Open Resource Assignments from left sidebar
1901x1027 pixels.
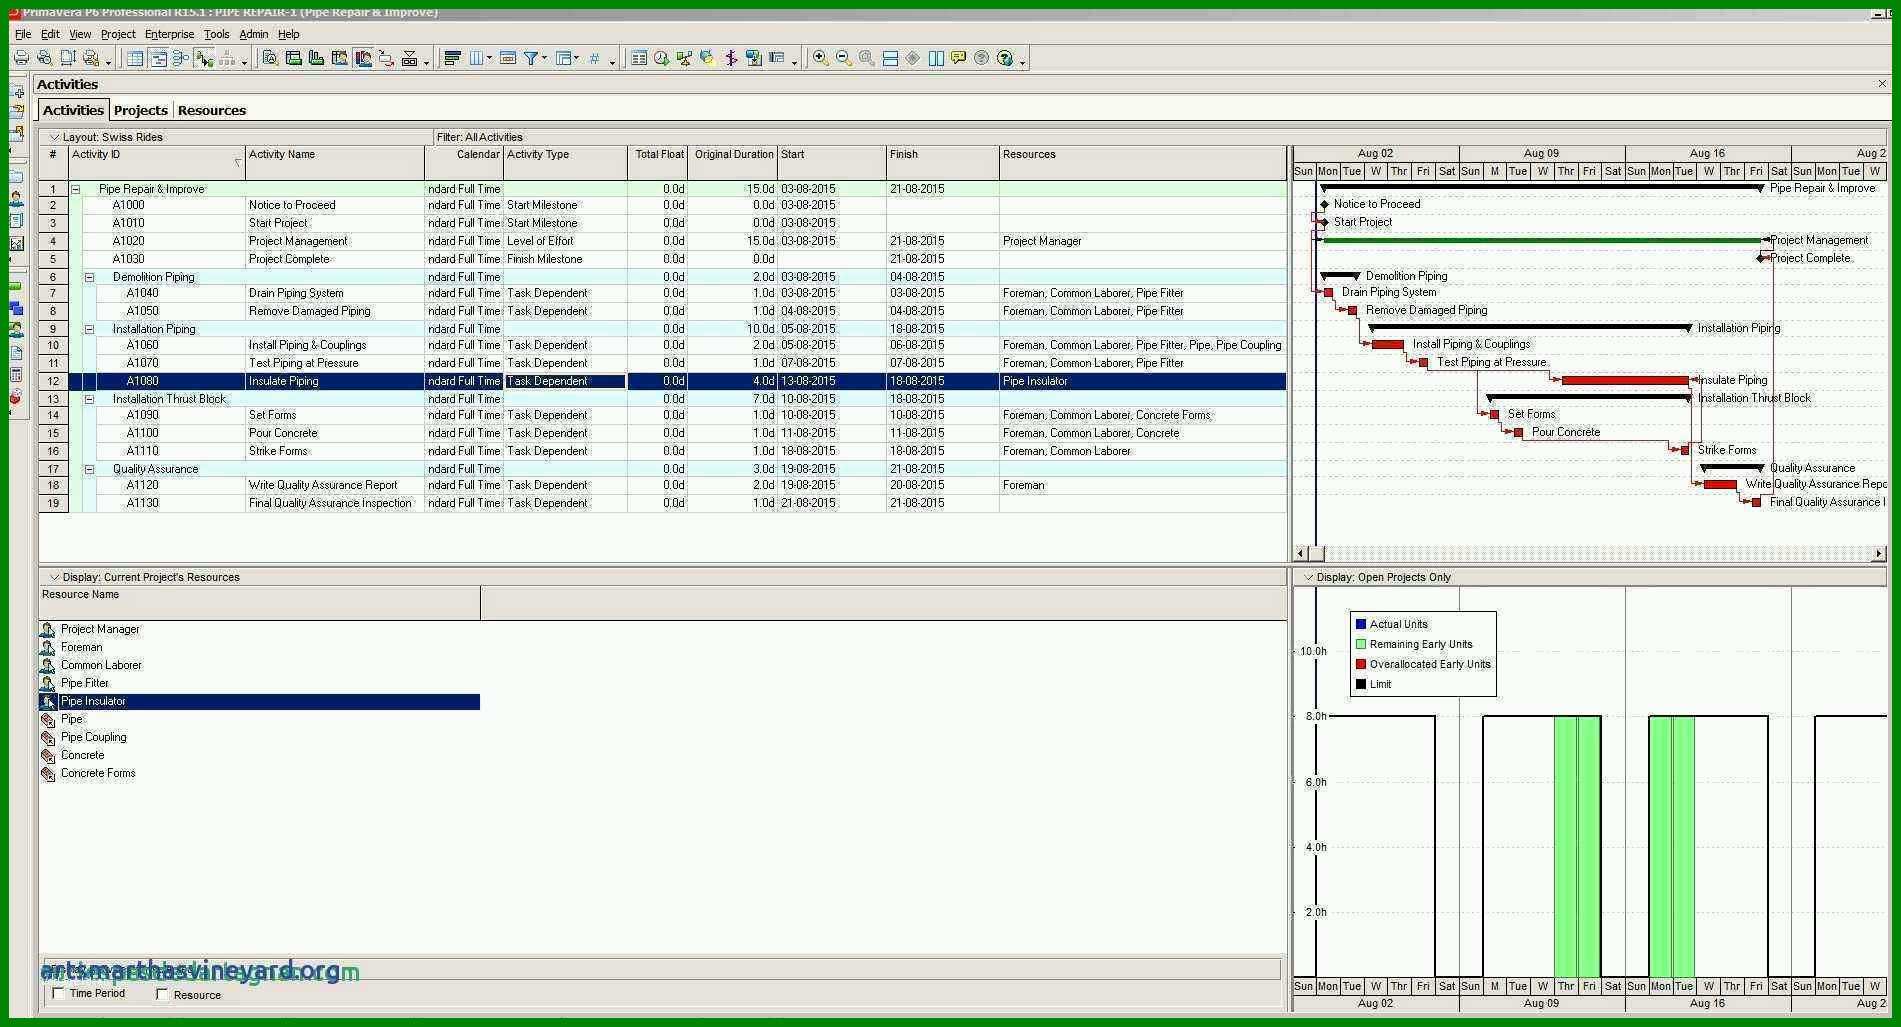[16, 331]
